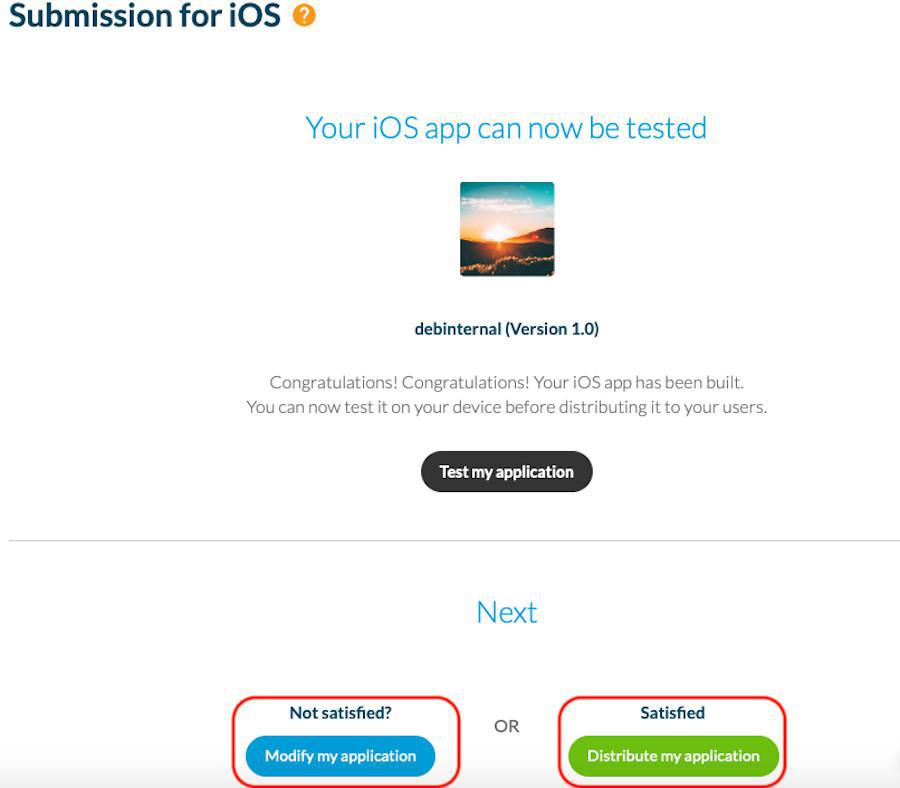Click the Submission for iOS page title
Image resolution: width=900 pixels, height=788 pixels.
145,16
